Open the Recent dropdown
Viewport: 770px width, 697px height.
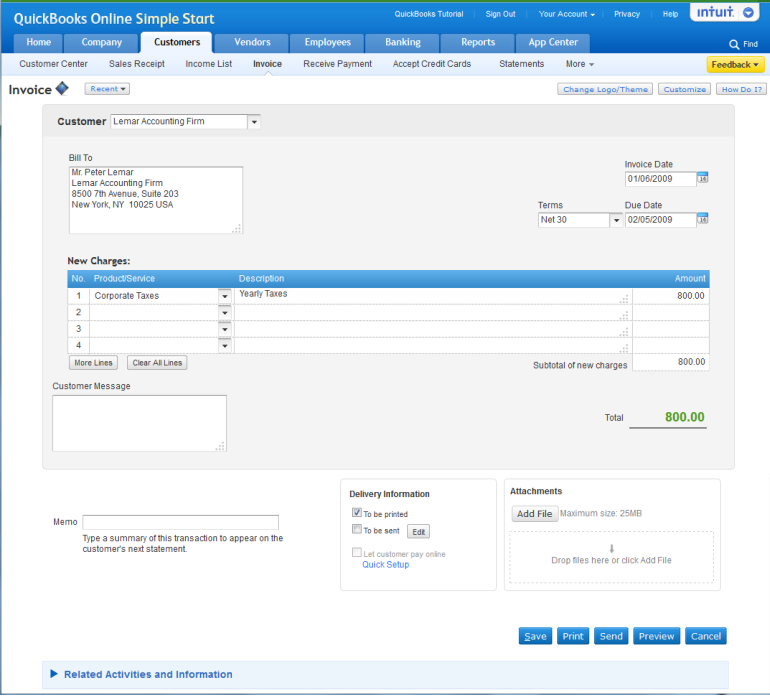pyautogui.click(x=107, y=89)
